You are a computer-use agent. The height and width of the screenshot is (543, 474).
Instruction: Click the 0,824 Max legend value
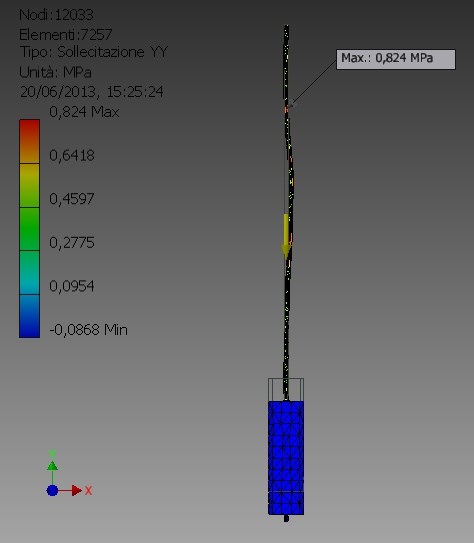click(x=84, y=112)
